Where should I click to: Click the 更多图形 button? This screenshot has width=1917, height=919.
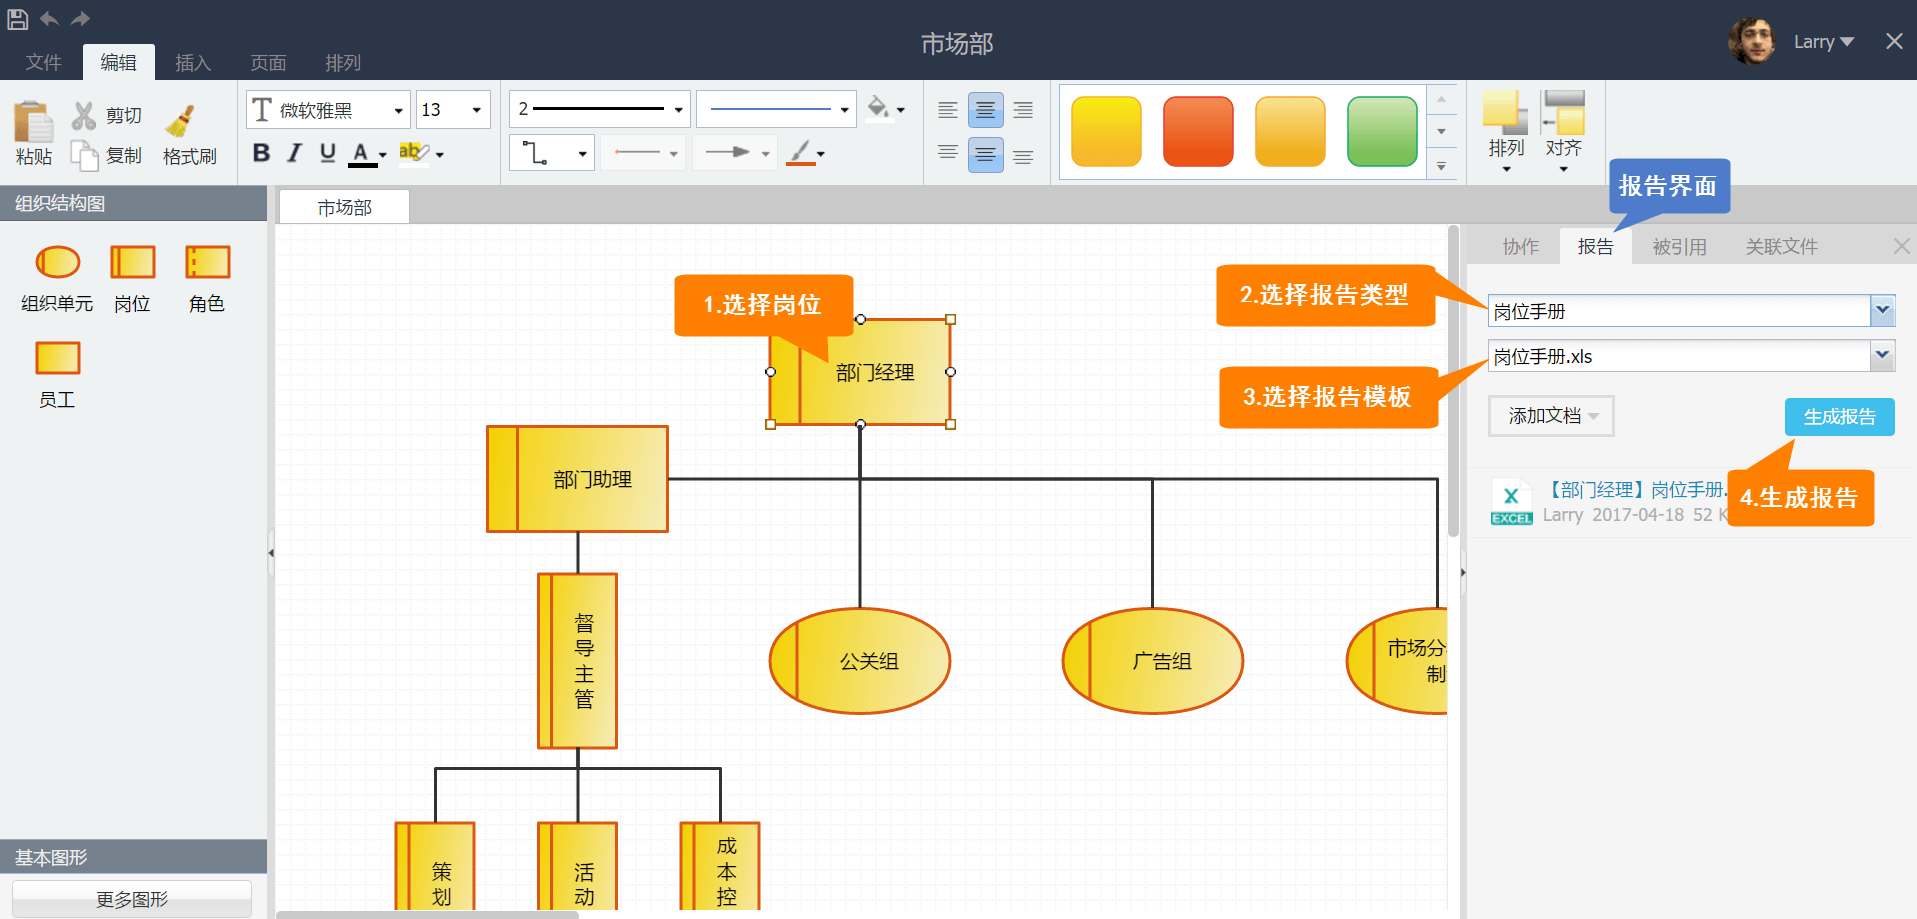132,898
